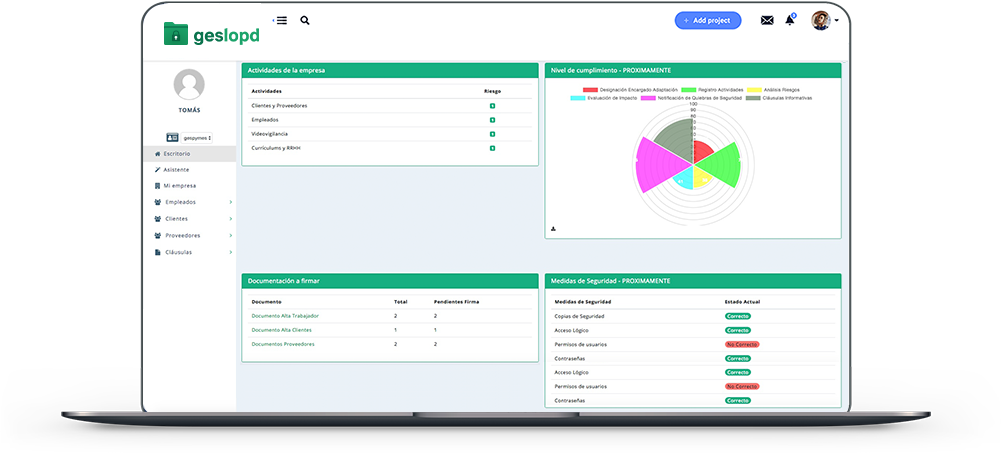This screenshot has height=453, width=1001.
Task: Select Clientes label in the sidebar
Action: coord(177,219)
